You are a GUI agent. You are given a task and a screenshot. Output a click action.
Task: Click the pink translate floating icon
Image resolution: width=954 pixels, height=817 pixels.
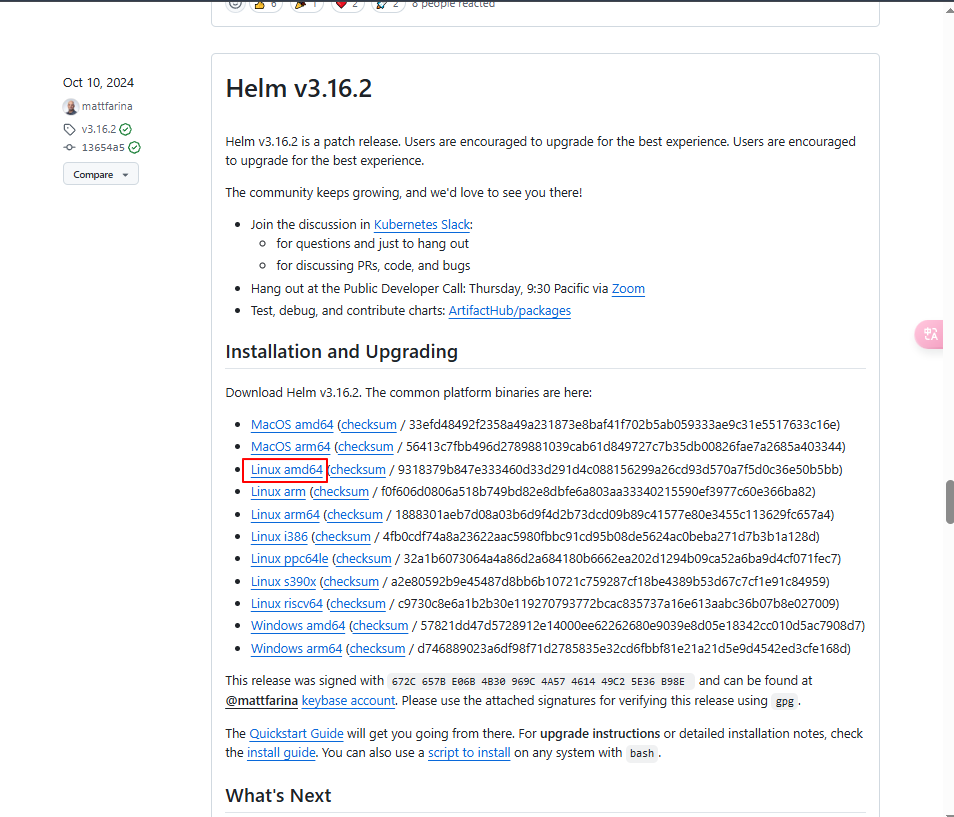930,334
